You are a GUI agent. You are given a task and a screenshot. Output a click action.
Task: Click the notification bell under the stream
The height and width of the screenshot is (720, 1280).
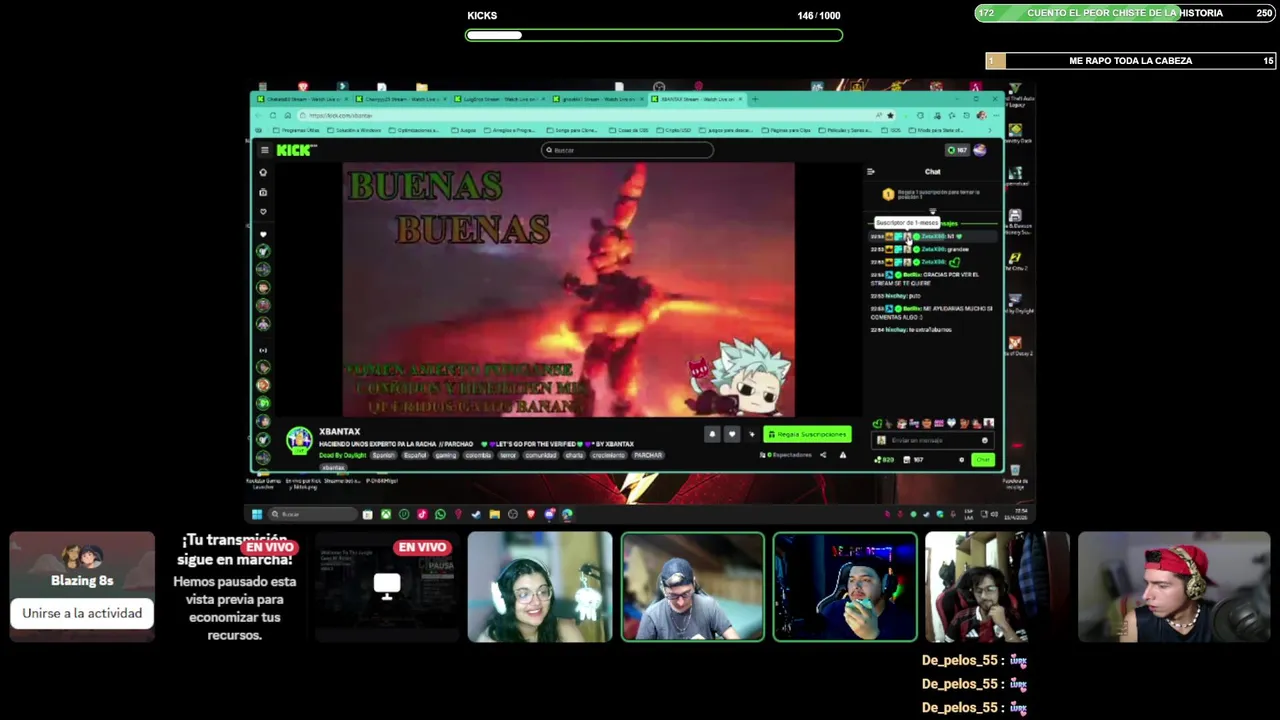point(712,434)
